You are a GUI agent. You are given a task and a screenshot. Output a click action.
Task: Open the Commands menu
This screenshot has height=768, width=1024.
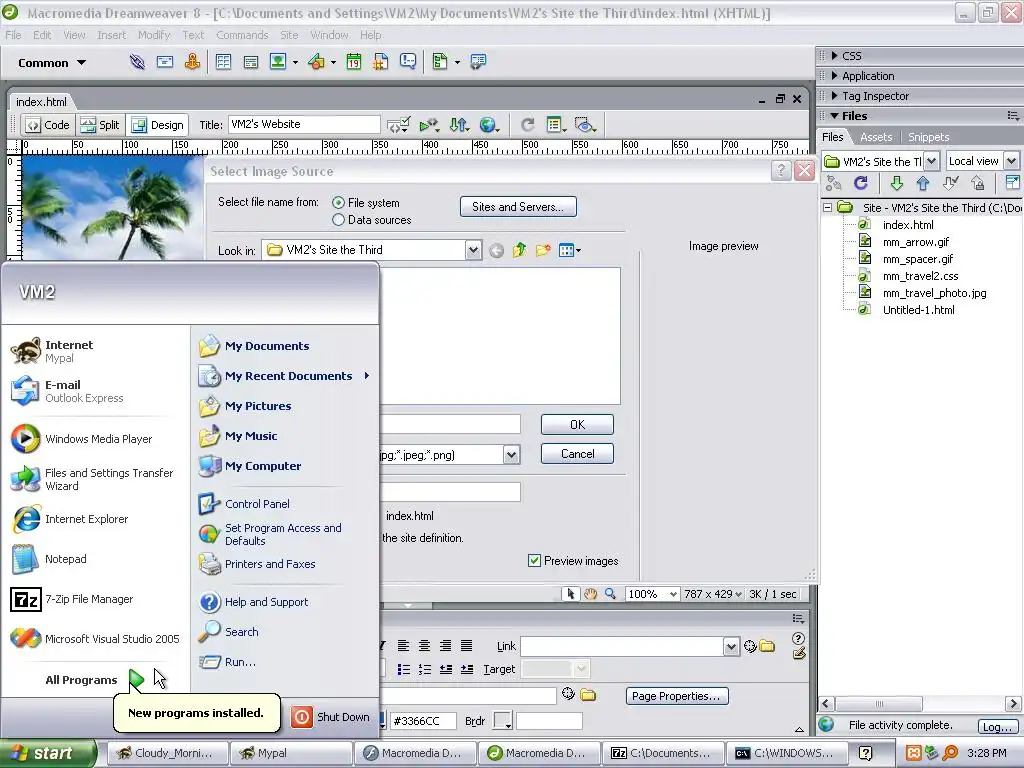(242, 35)
